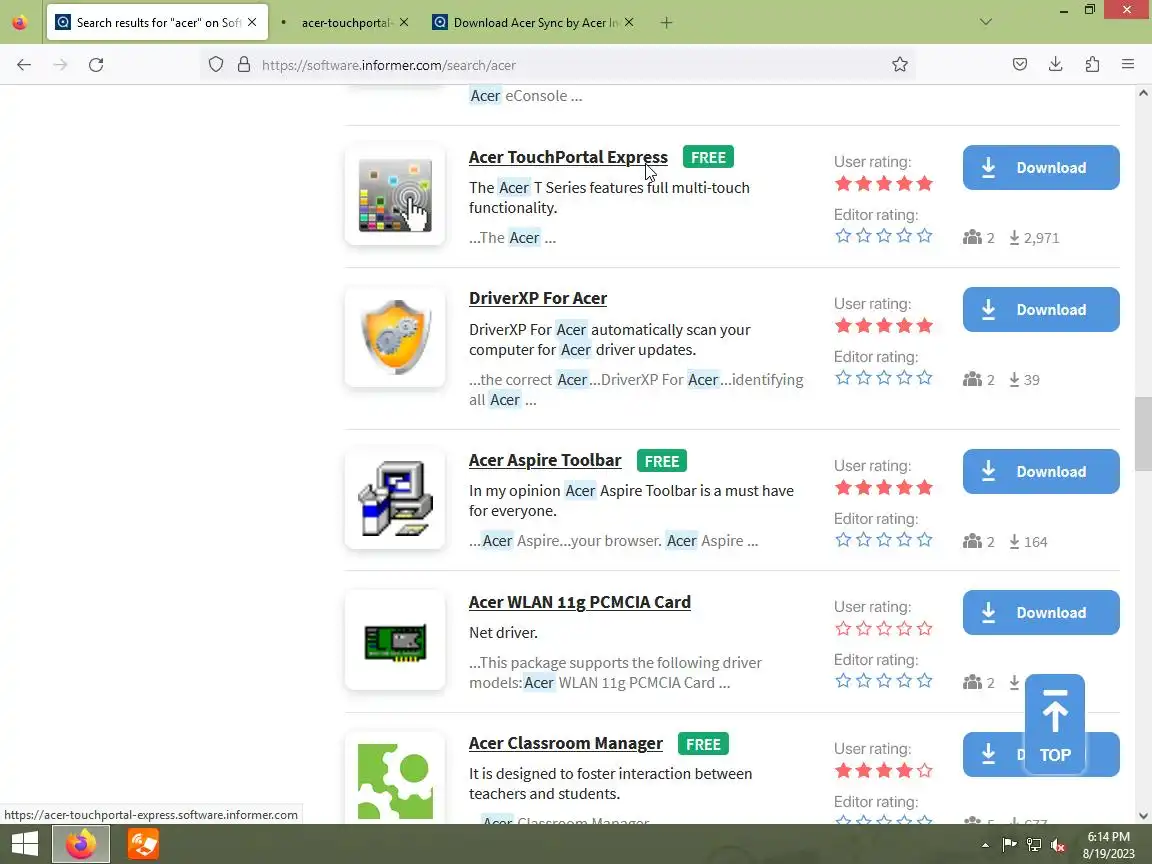Close the acer-touchportal tab
Viewport: 1152px width, 864px height.
[404, 23]
